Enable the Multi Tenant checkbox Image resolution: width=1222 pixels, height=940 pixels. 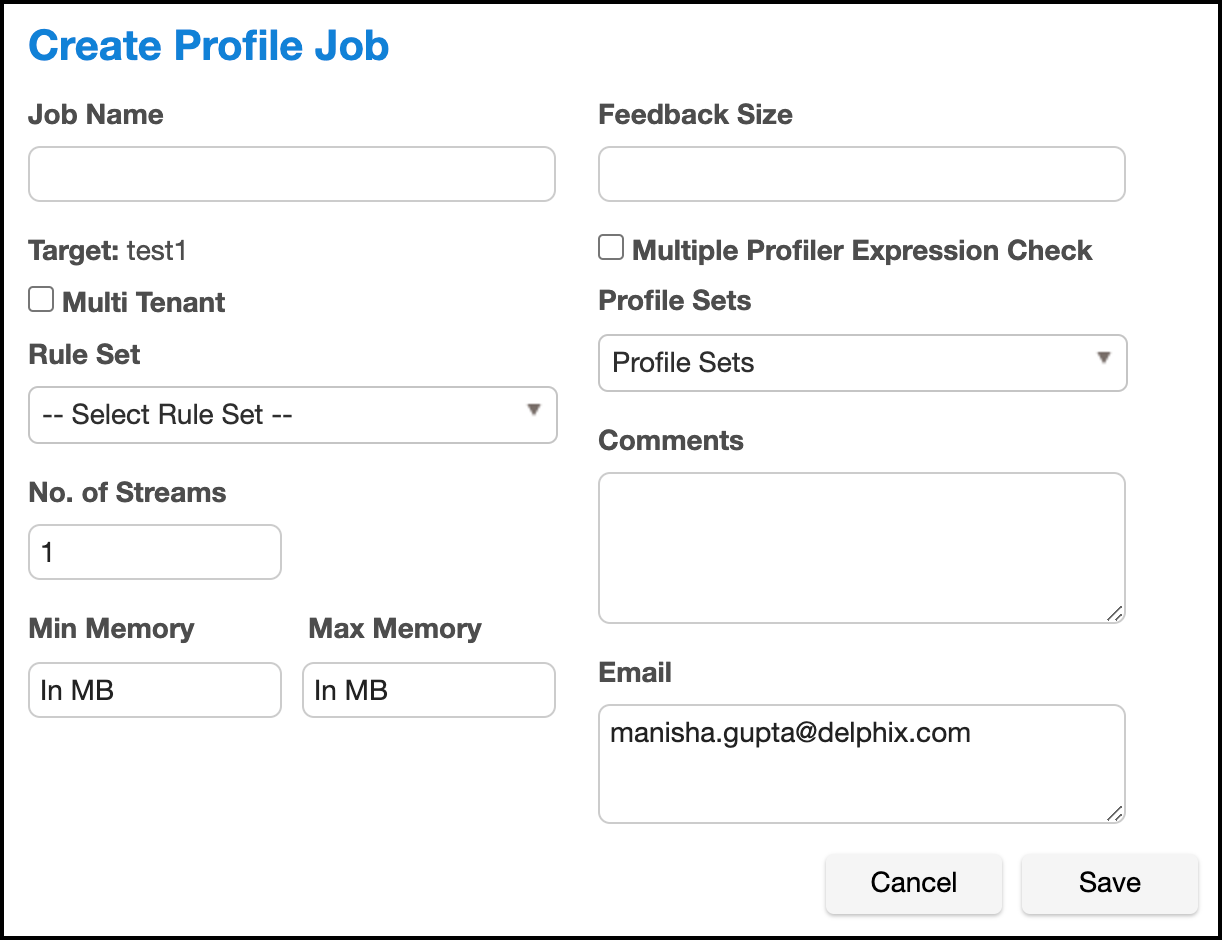pos(41,299)
